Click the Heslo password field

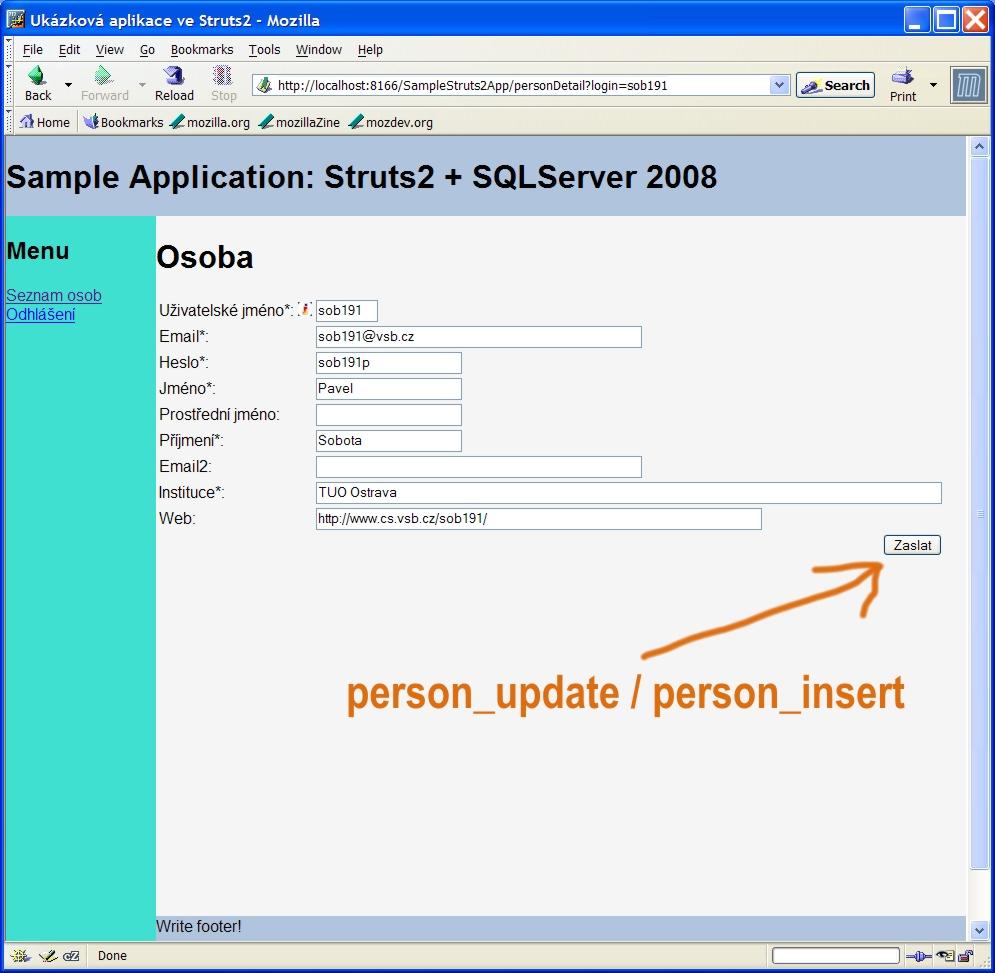point(388,363)
